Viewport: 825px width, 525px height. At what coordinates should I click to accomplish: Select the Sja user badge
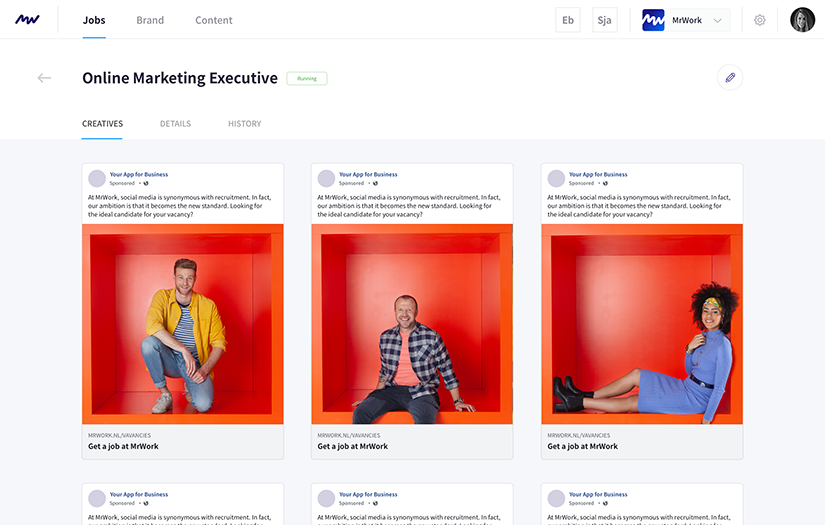click(x=605, y=20)
